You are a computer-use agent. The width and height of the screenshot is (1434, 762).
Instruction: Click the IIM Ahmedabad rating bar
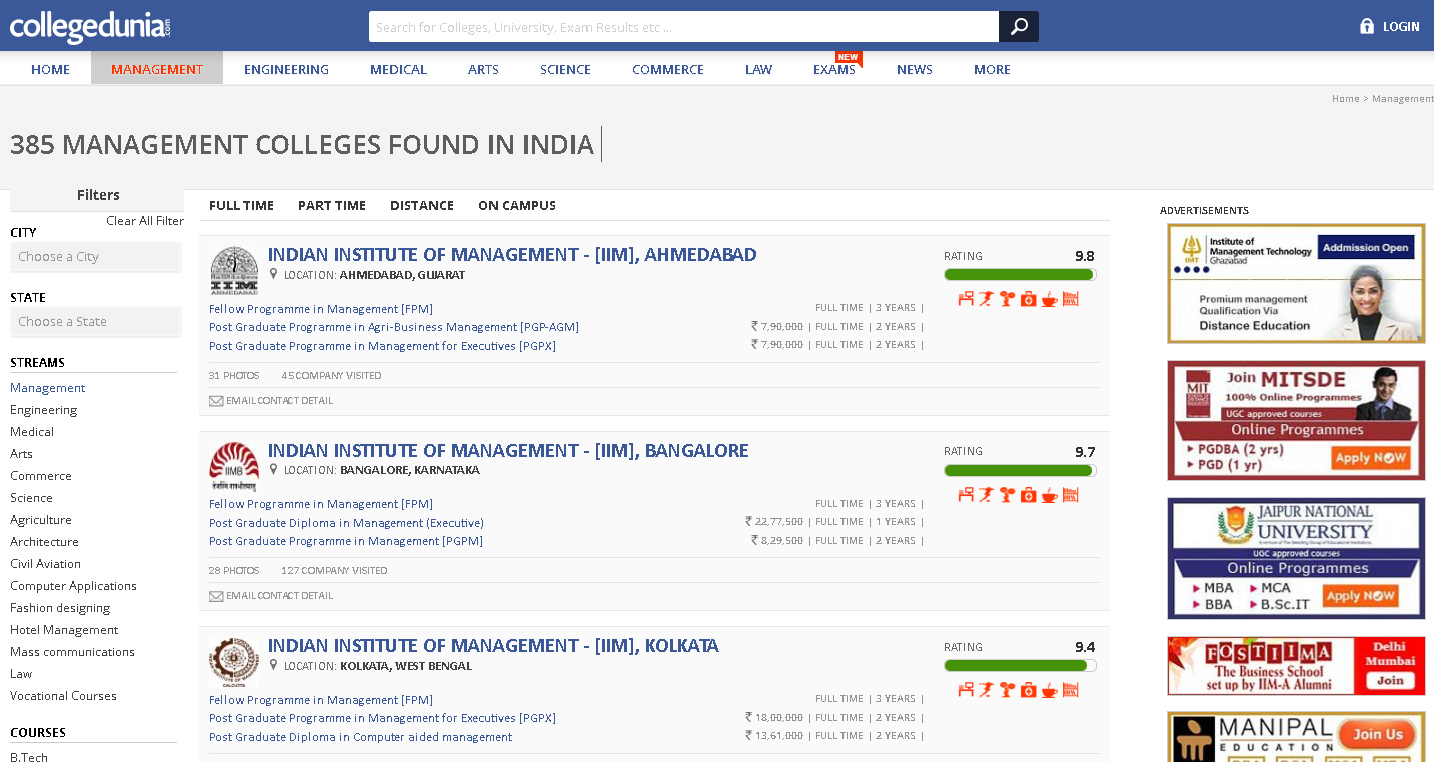click(1020, 275)
